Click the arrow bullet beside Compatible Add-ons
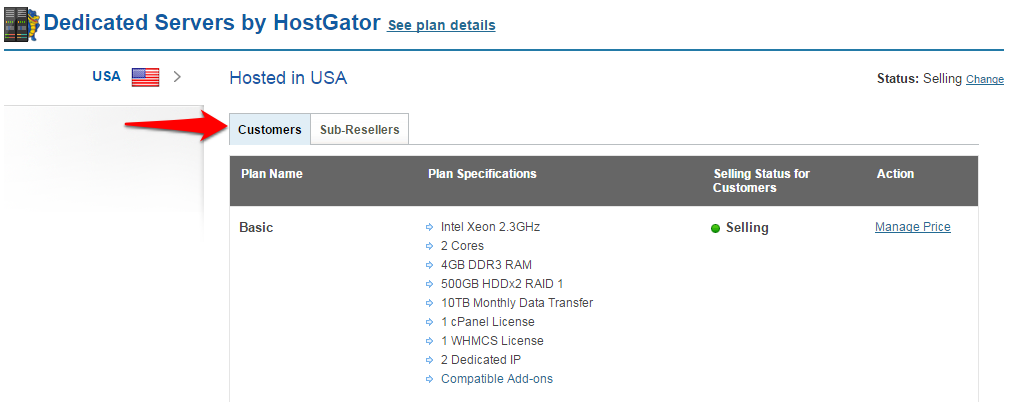This screenshot has height=402, width=1025. (x=429, y=379)
